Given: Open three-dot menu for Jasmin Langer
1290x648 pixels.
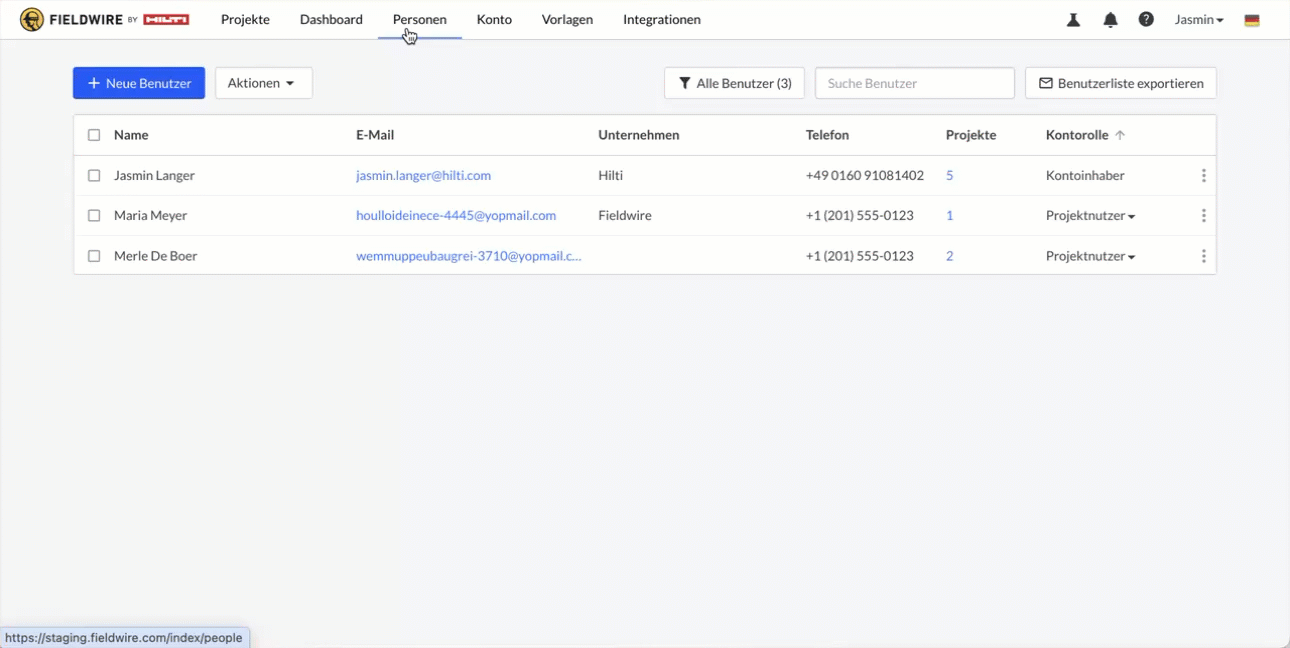Looking at the screenshot, I should (1203, 176).
